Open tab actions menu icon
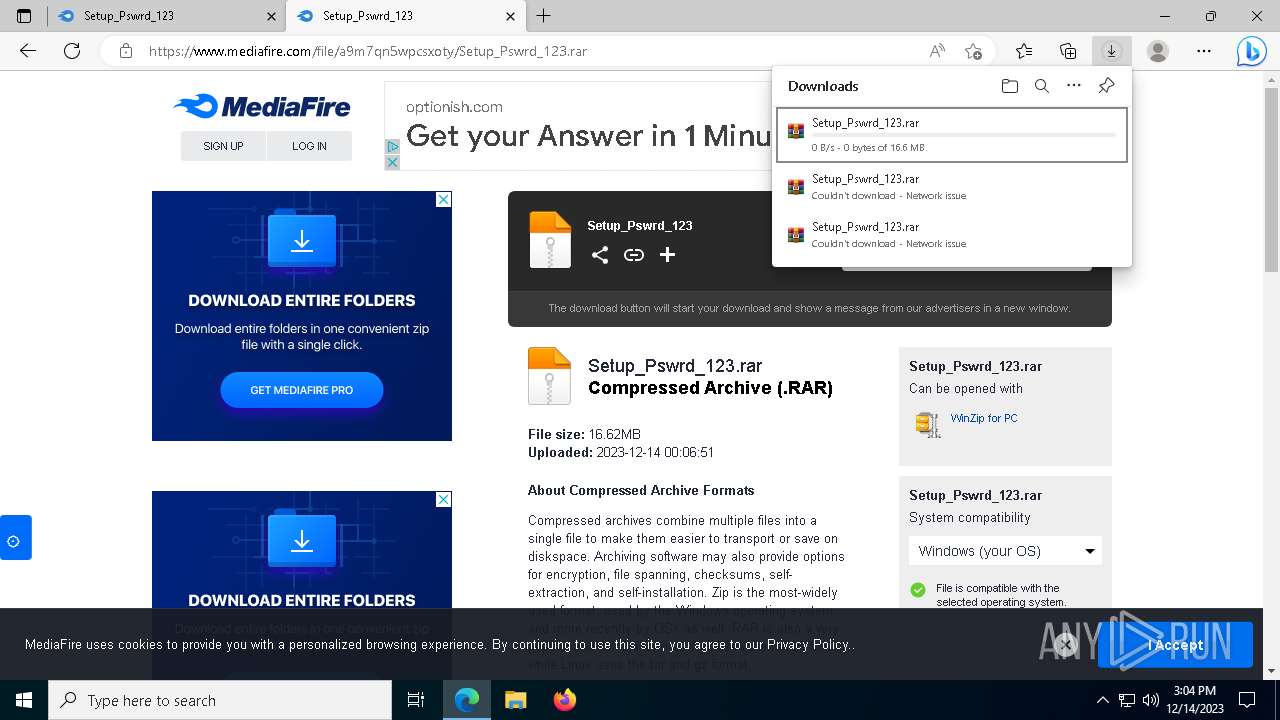 24,16
